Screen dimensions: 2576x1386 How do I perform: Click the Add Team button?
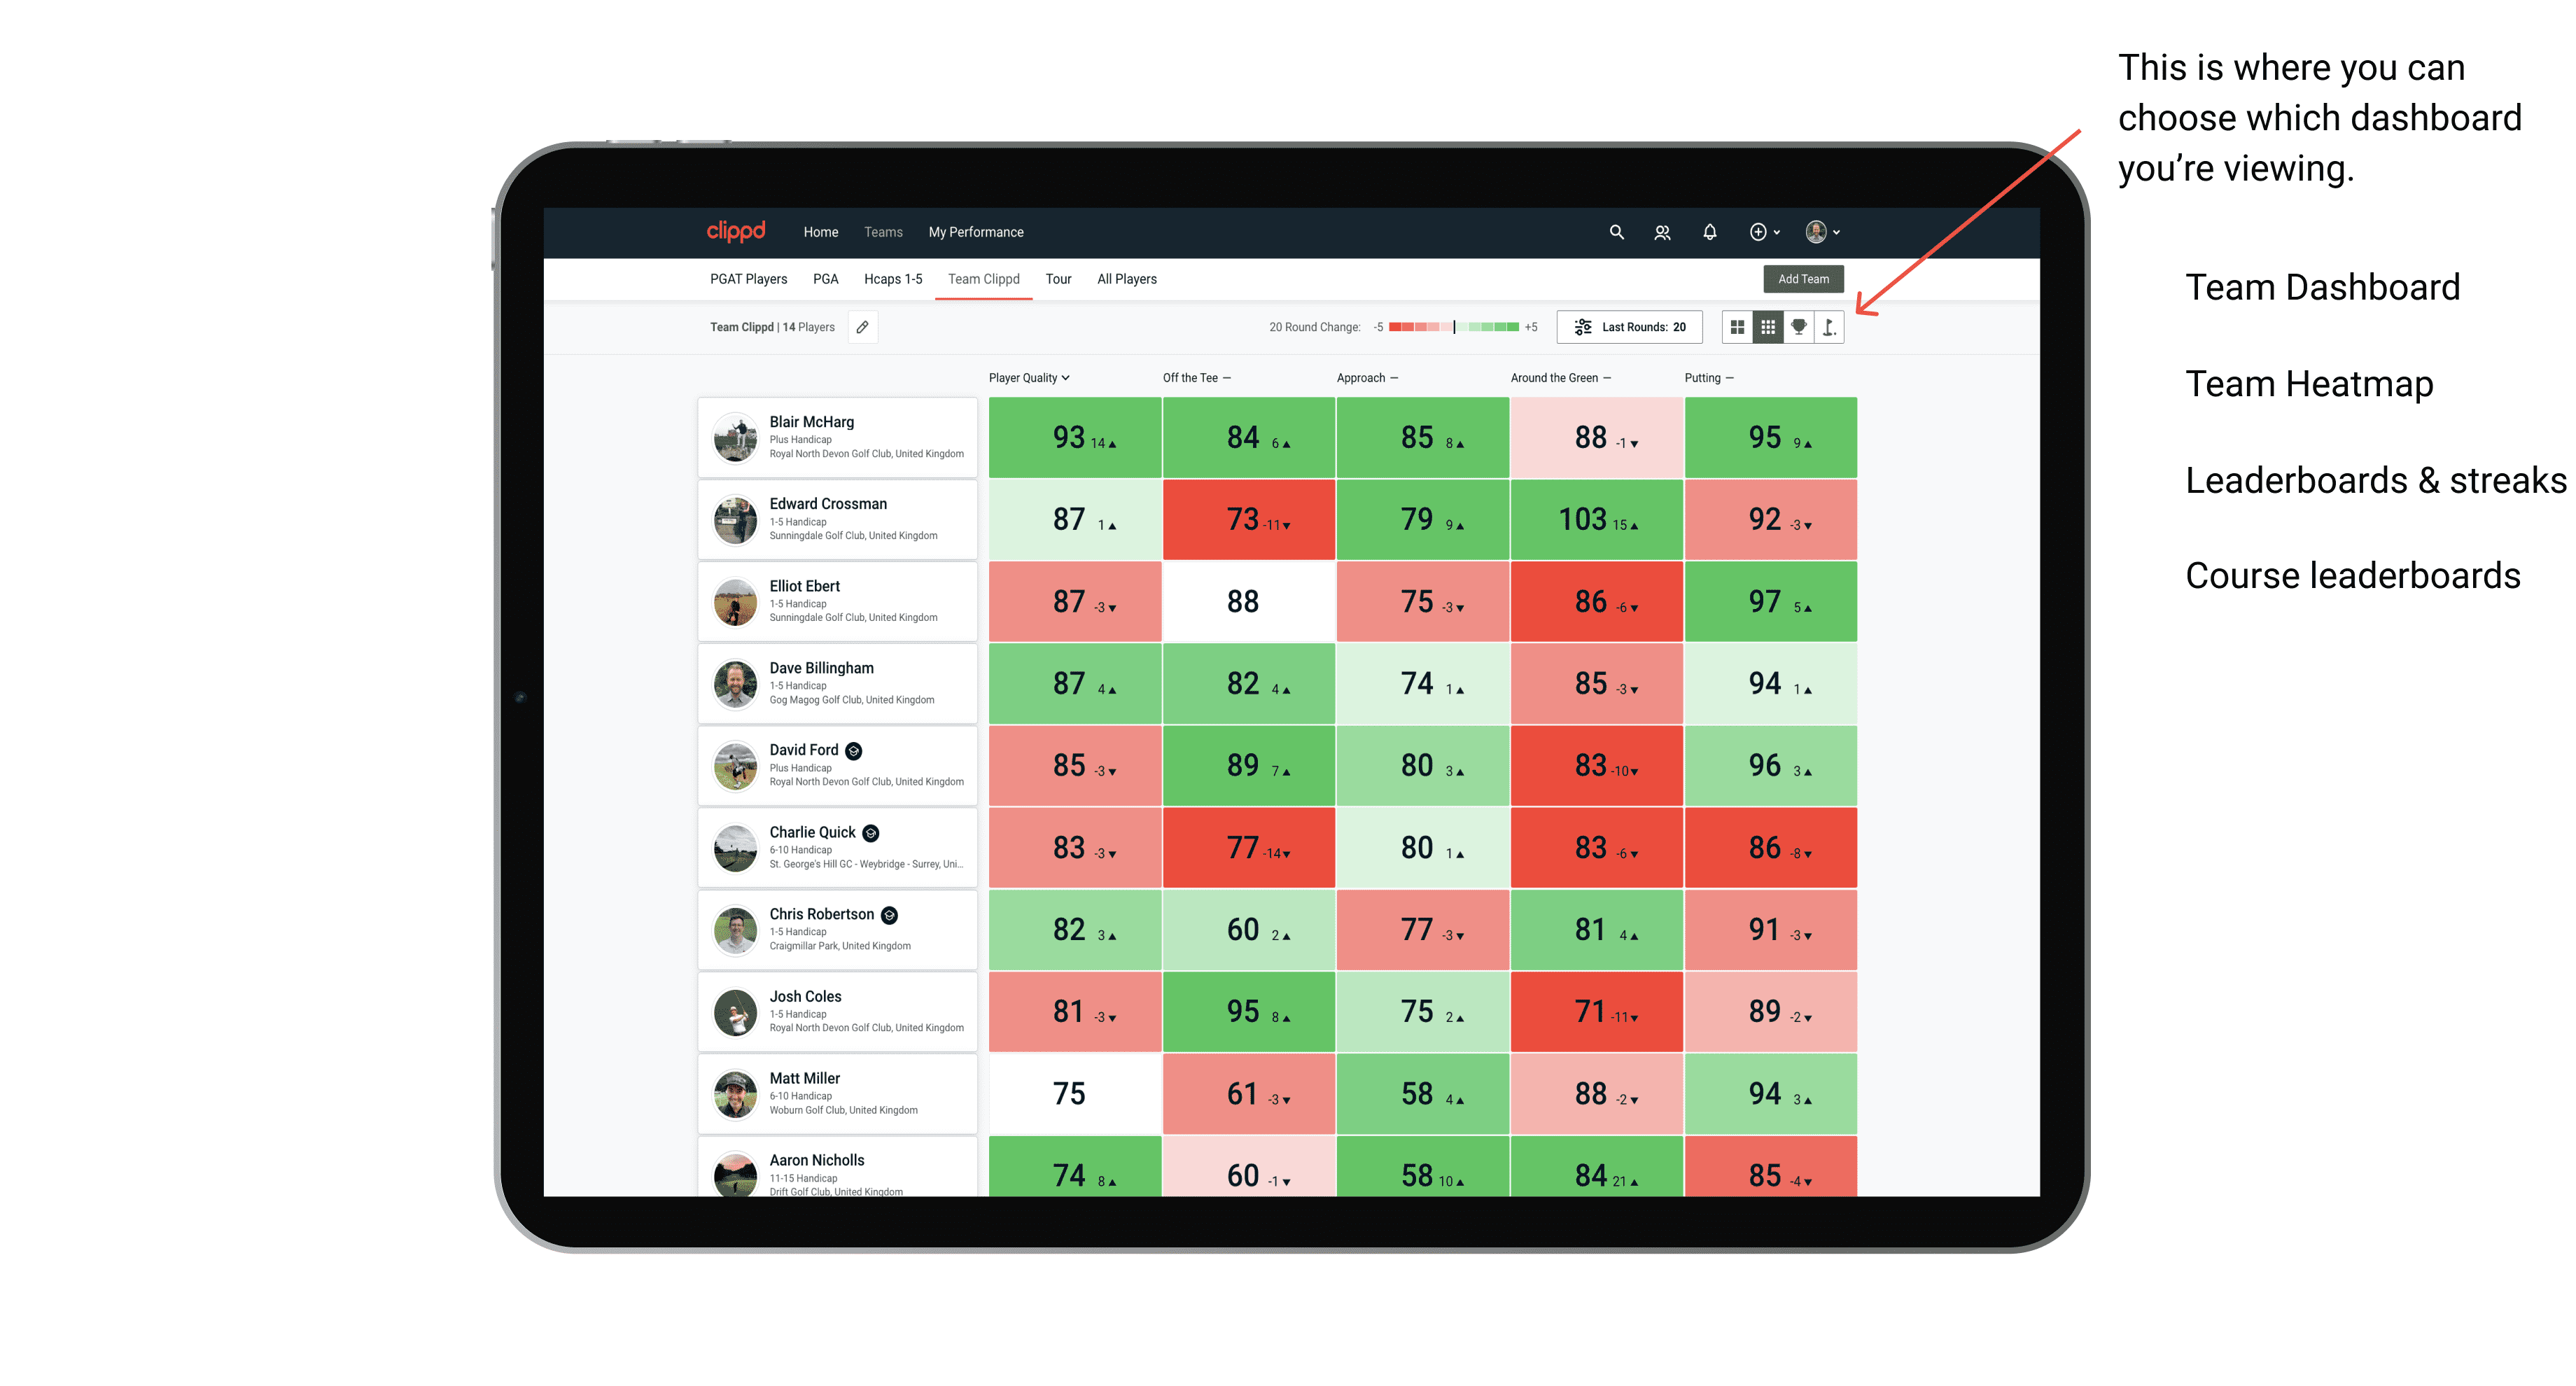click(x=1803, y=278)
